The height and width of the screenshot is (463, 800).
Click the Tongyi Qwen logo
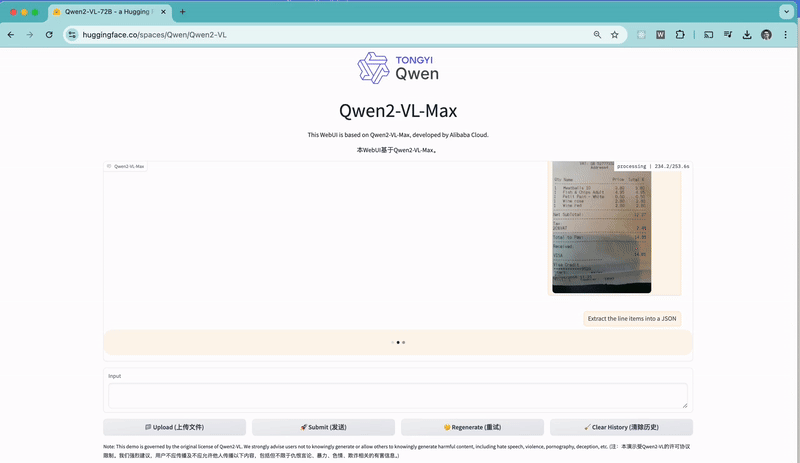click(x=398, y=68)
